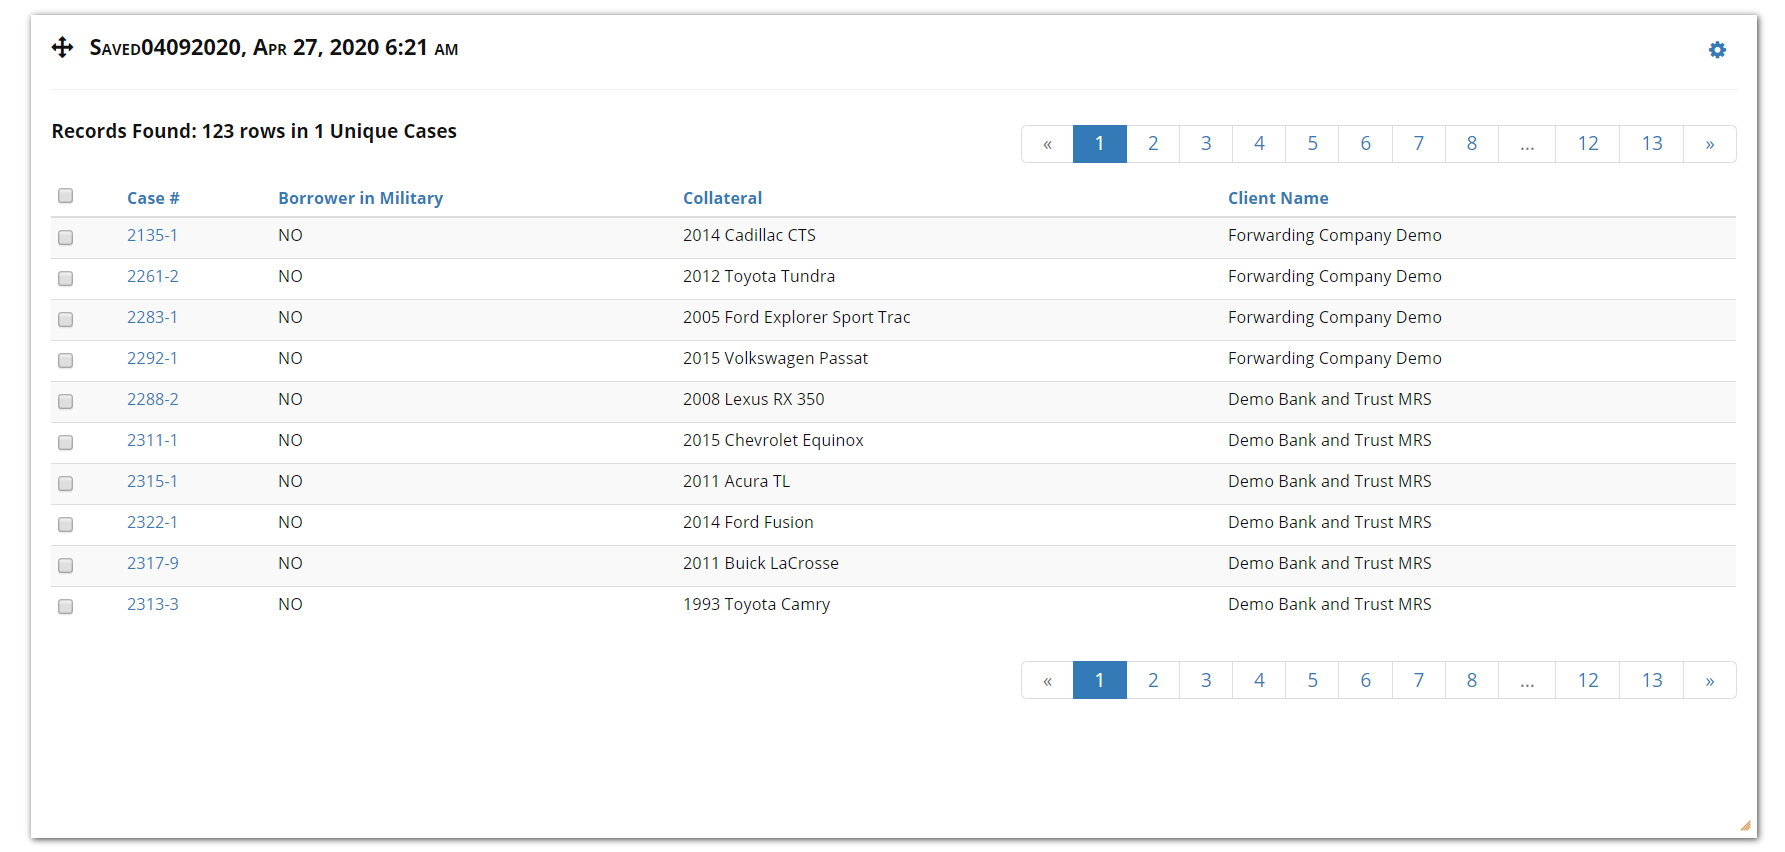The height and width of the screenshot is (852, 1785).
Task: Go to page 5 in bottom pagination
Action: coord(1312,680)
